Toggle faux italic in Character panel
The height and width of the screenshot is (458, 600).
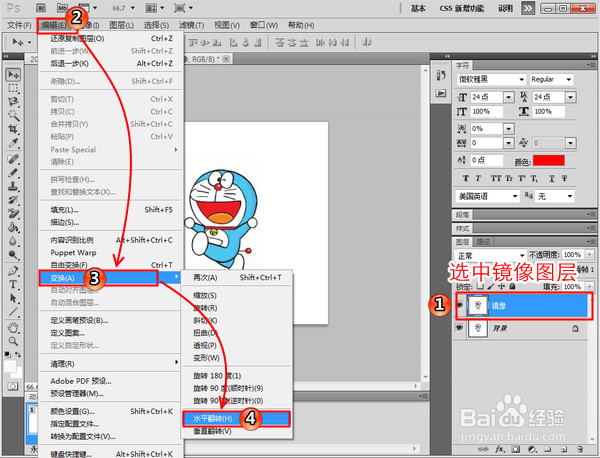click(478, 178)
